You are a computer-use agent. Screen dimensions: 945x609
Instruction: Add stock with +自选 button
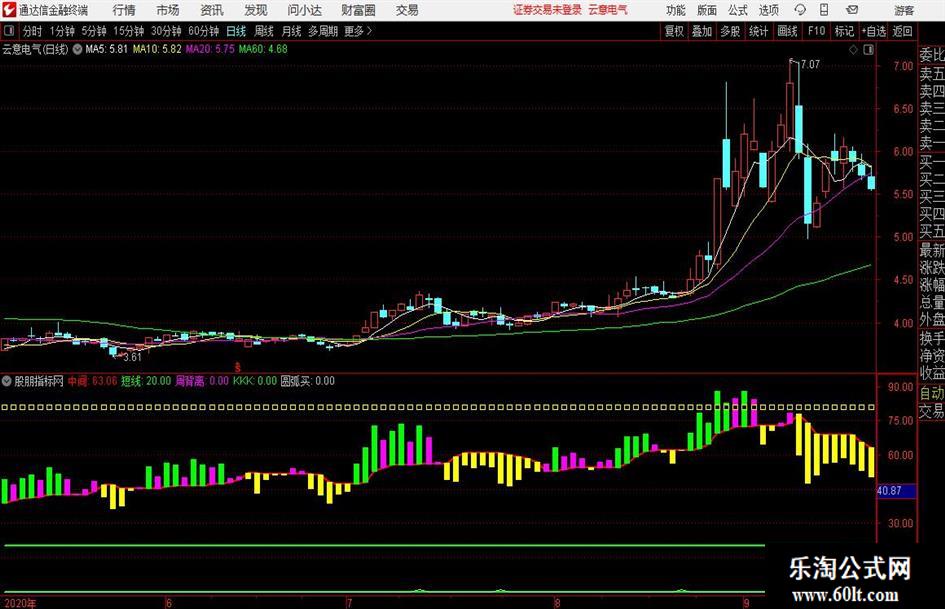[x=873, y=31]
